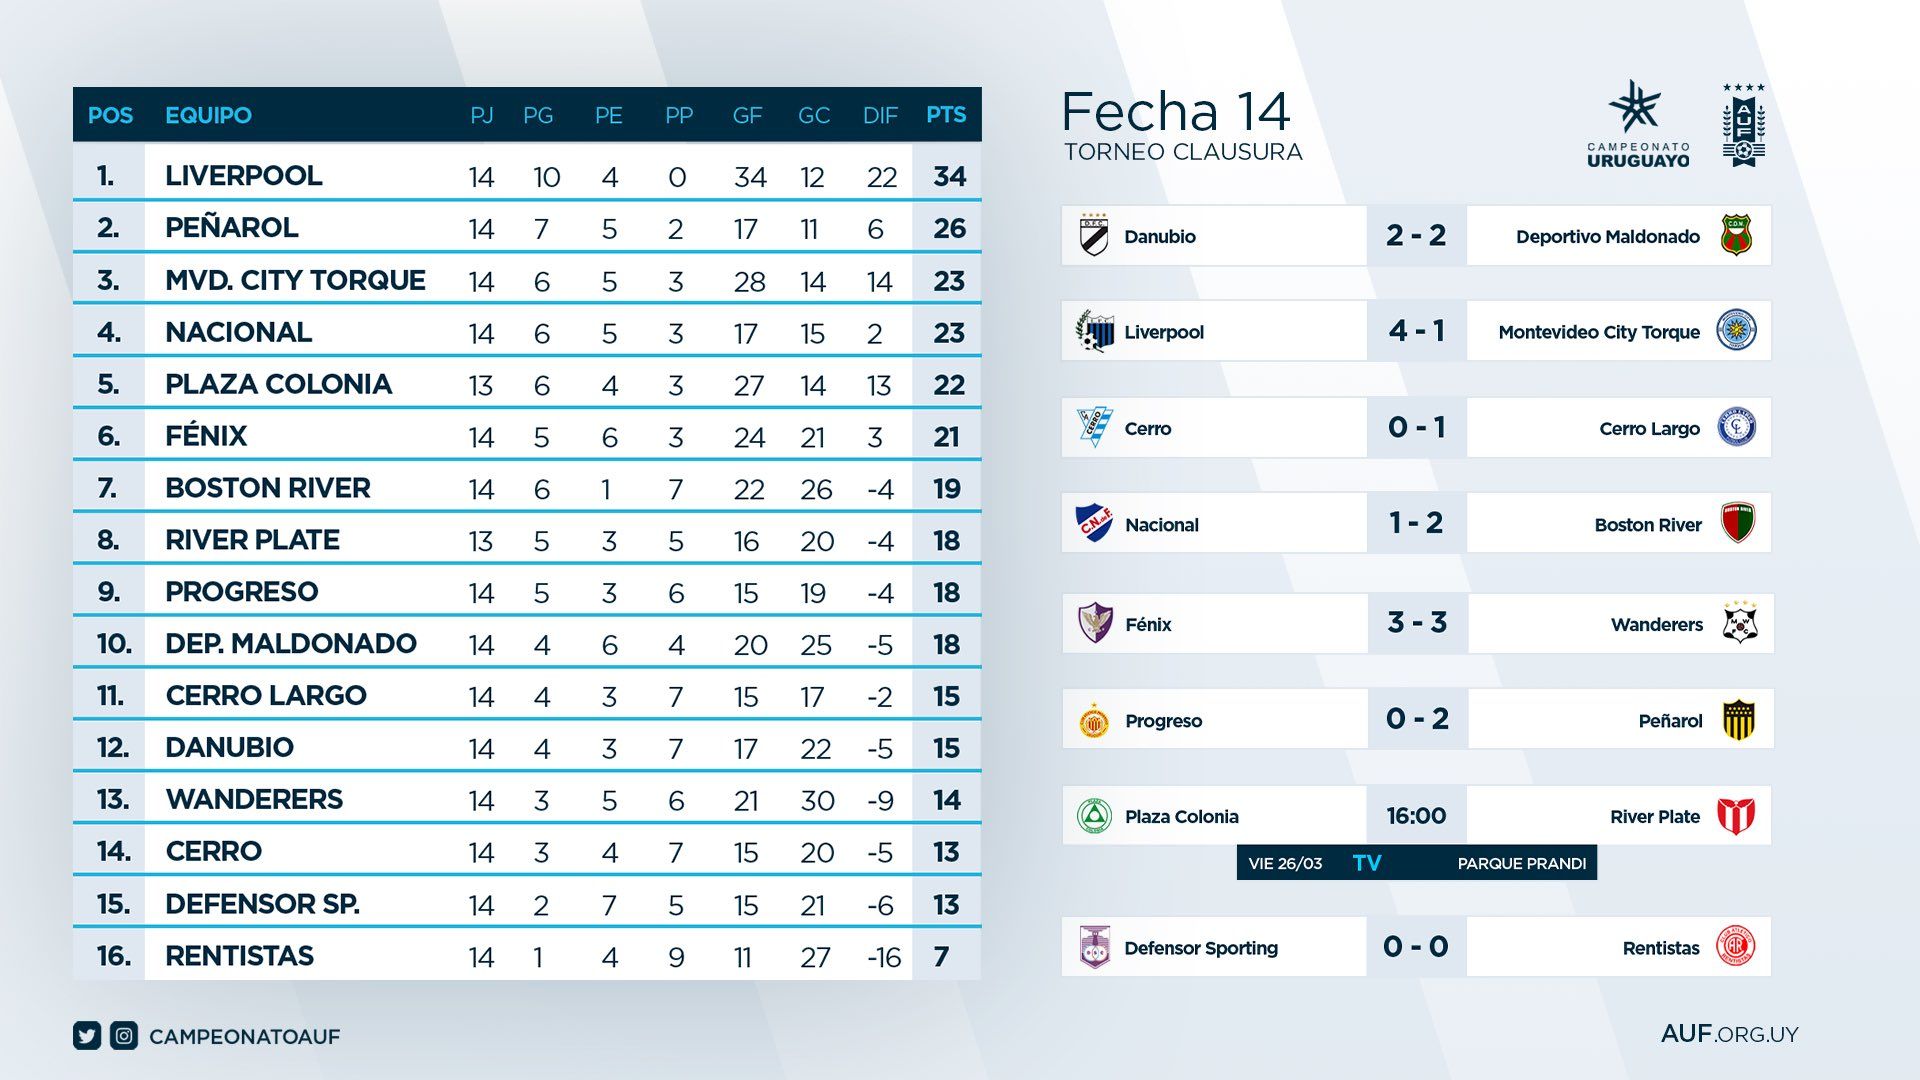Select the Rentistas row in standings
1920x1080 pixels.
(527, 956)
